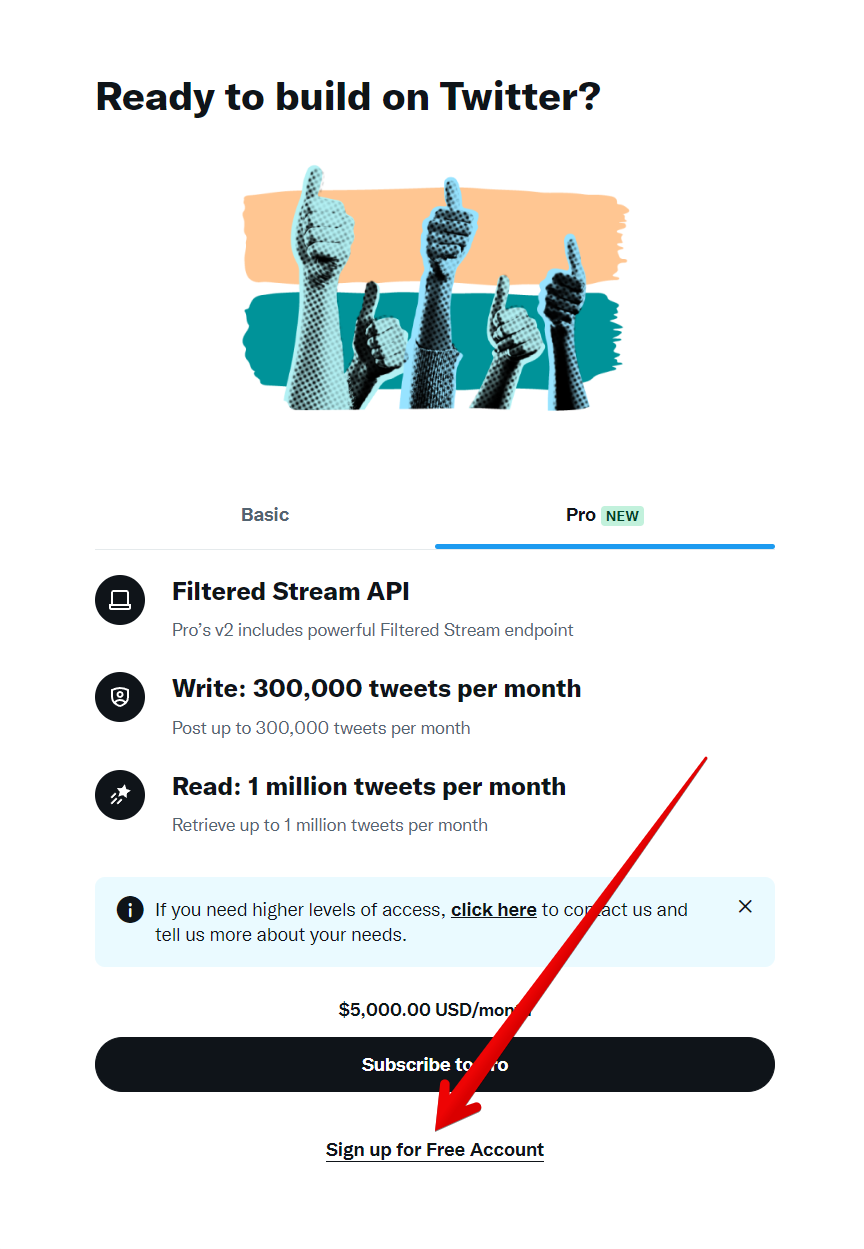
Task: Click the "Post up to 300,000 tweets" description
Action: (x=321, y=728)
